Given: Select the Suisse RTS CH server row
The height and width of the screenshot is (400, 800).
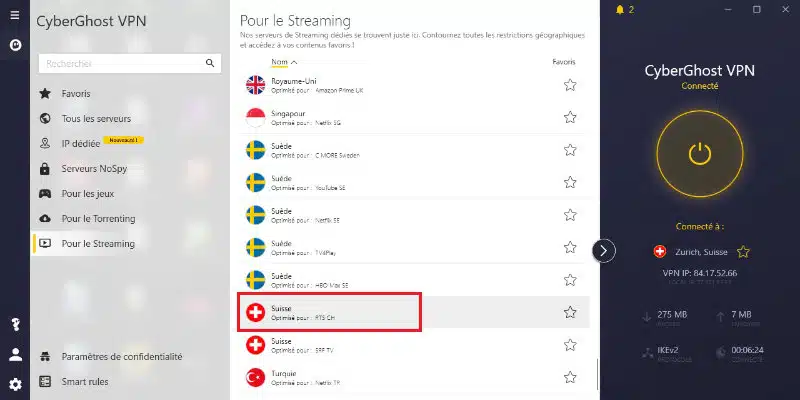Looking at the screenshot, I should click(x=415, y=312).
